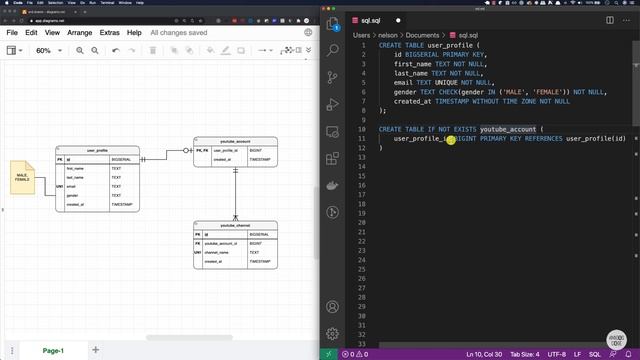Screen dimensions: 640x360
Task: Open the view panels dropdown in toolbar
Action: tap(14, 51)
